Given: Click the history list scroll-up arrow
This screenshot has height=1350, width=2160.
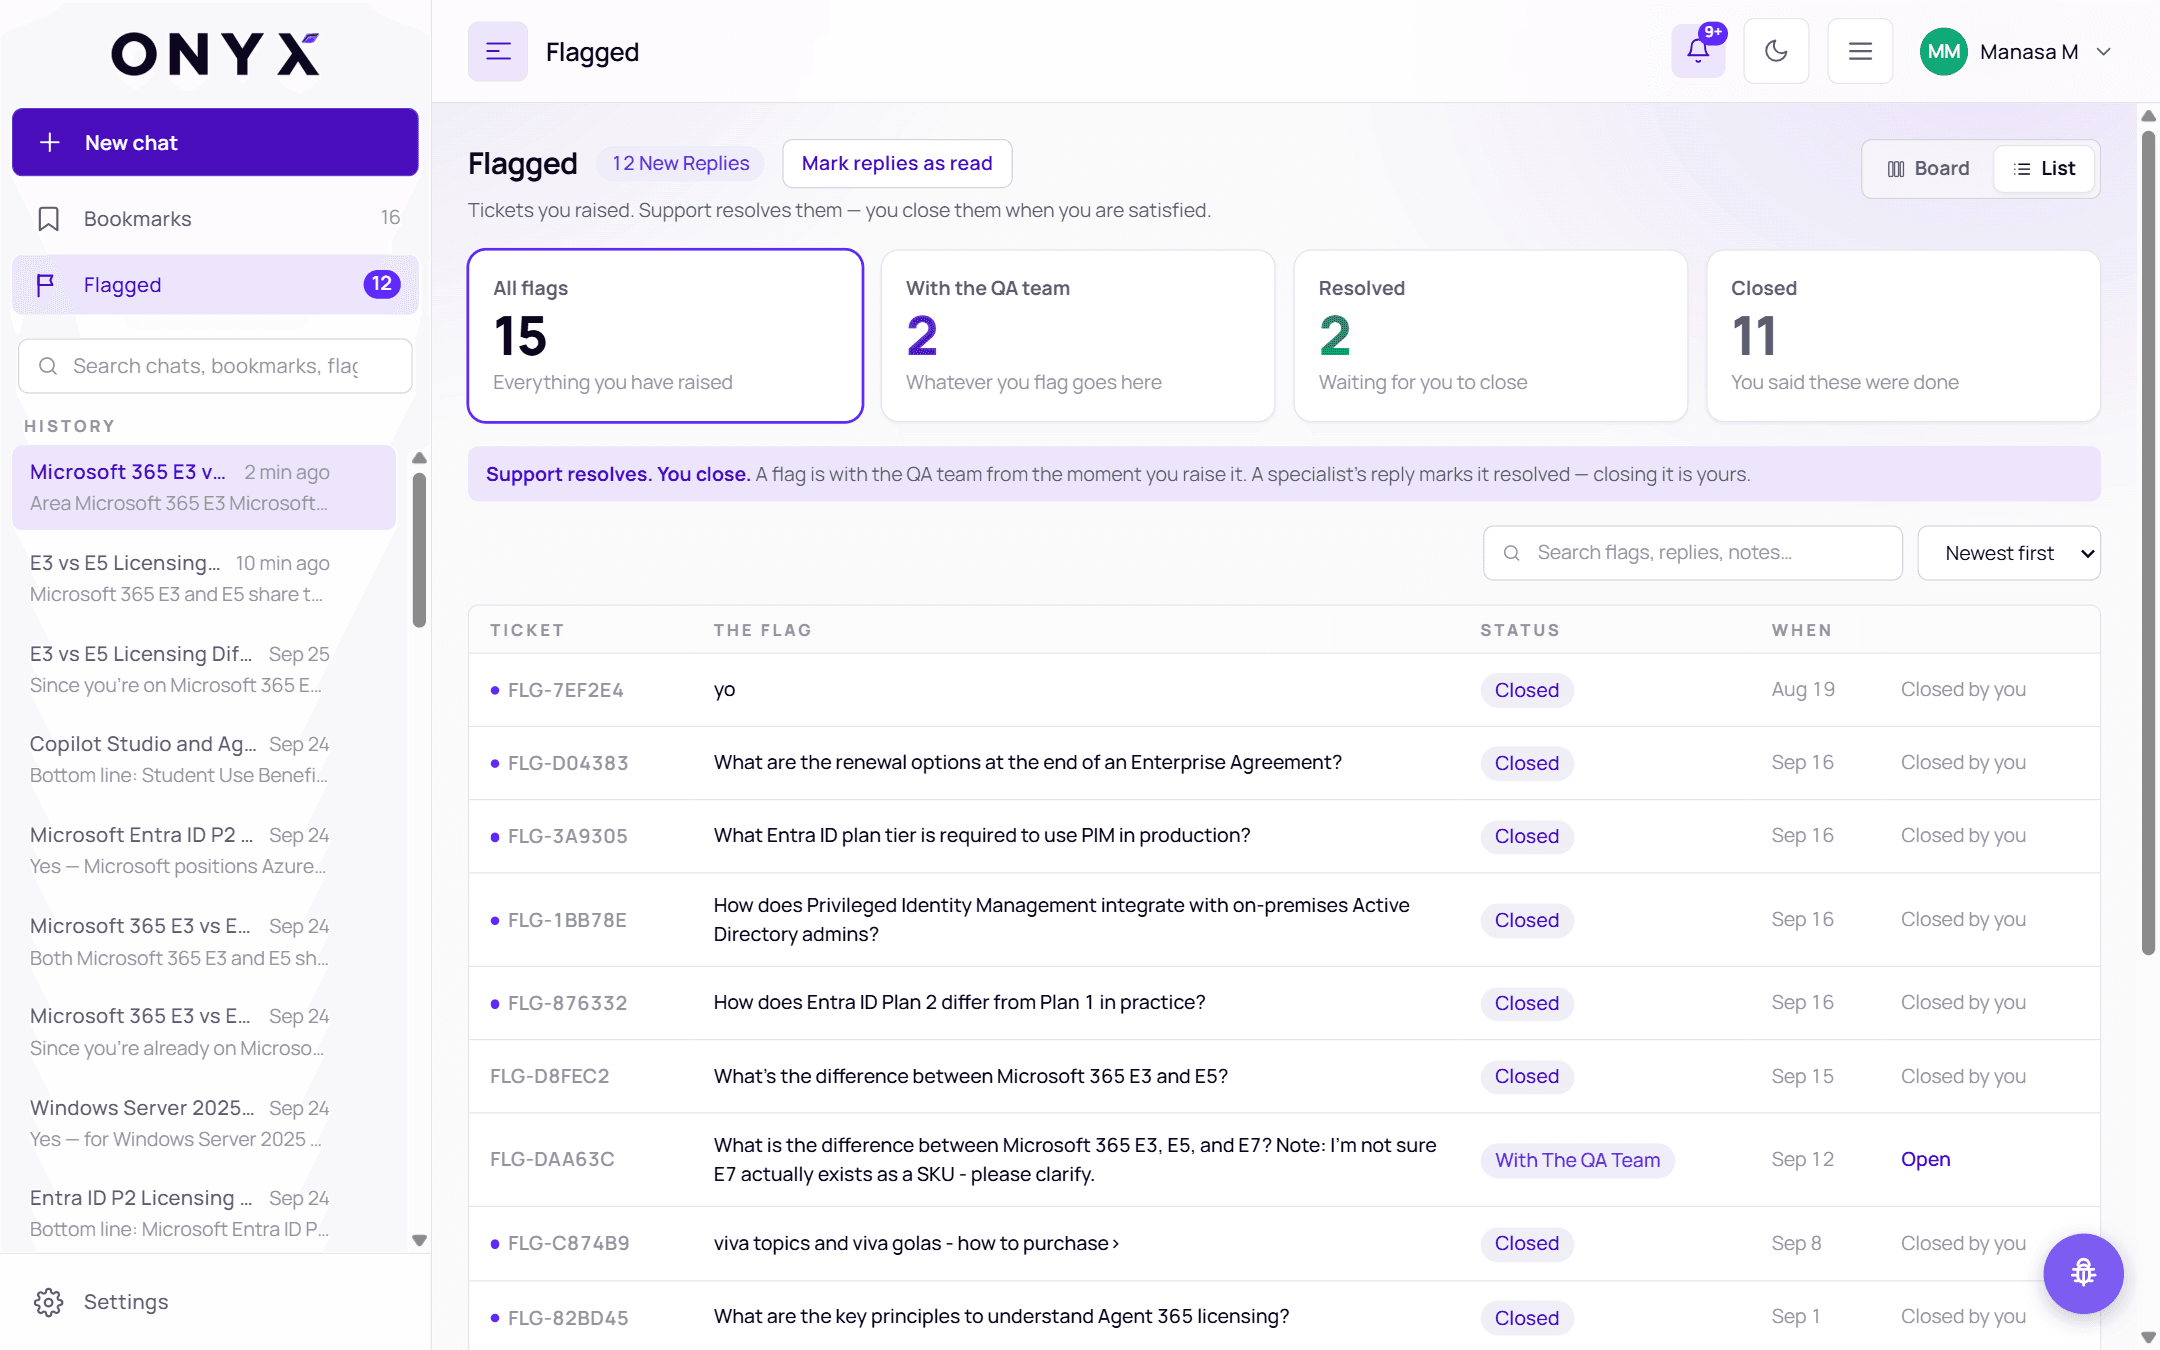Looking at the screenshot, I should click(420, 458).
